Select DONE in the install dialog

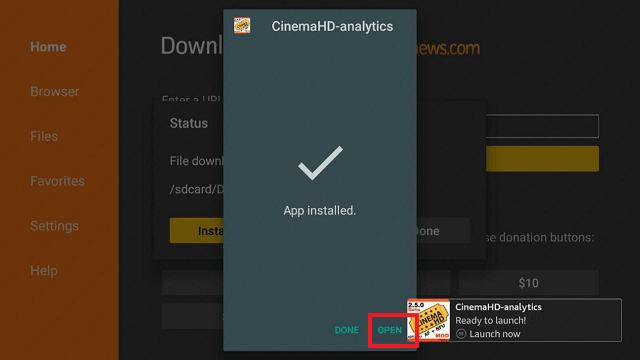pyautogui.click(x=347, y=330)
